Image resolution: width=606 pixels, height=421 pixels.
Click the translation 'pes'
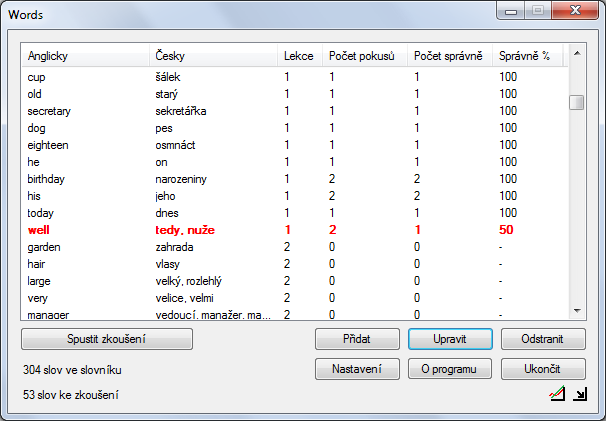[164, 128]
